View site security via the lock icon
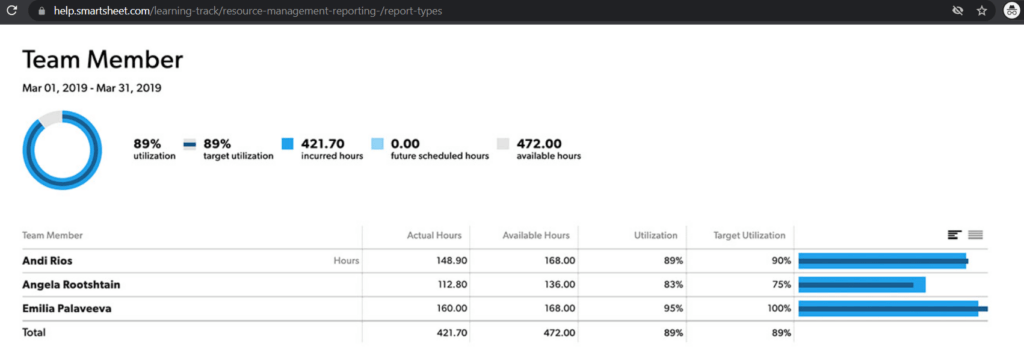This screenshot has width=1024, height=361. click(x=42, y=11)
